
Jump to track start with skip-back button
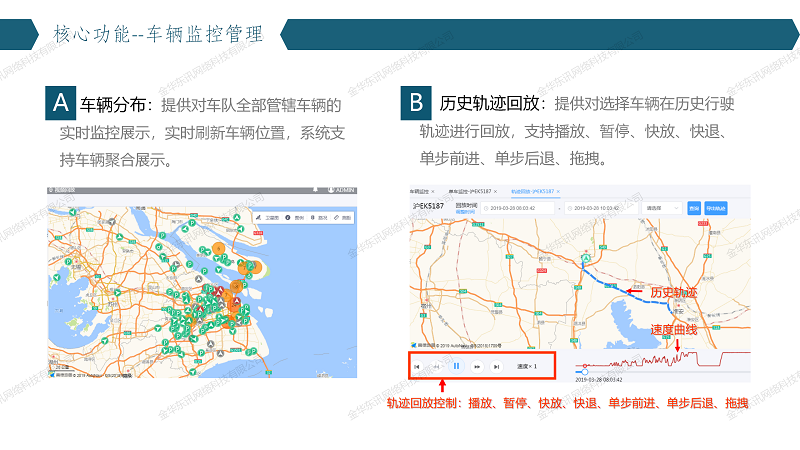(x=417, y=367)
